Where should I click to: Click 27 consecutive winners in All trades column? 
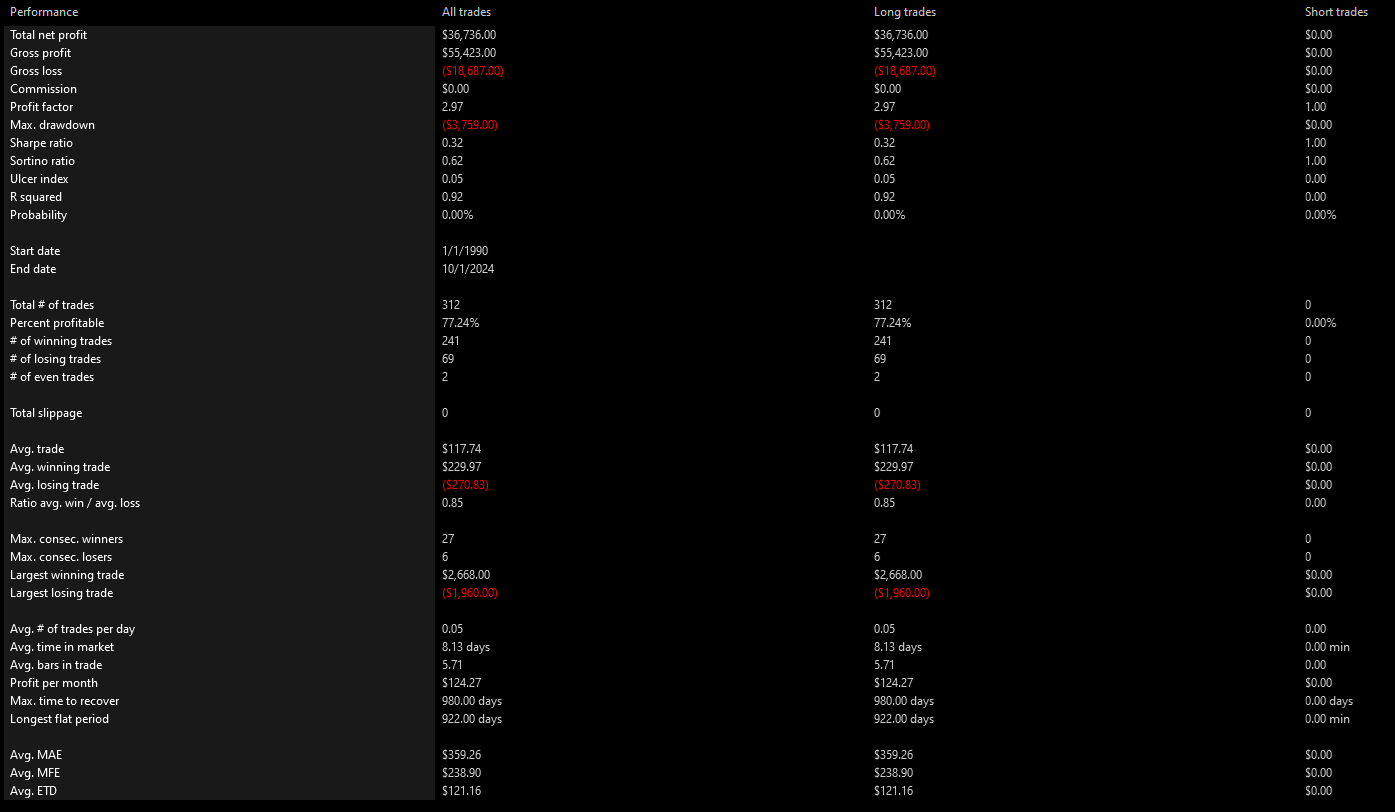[448, 539]
